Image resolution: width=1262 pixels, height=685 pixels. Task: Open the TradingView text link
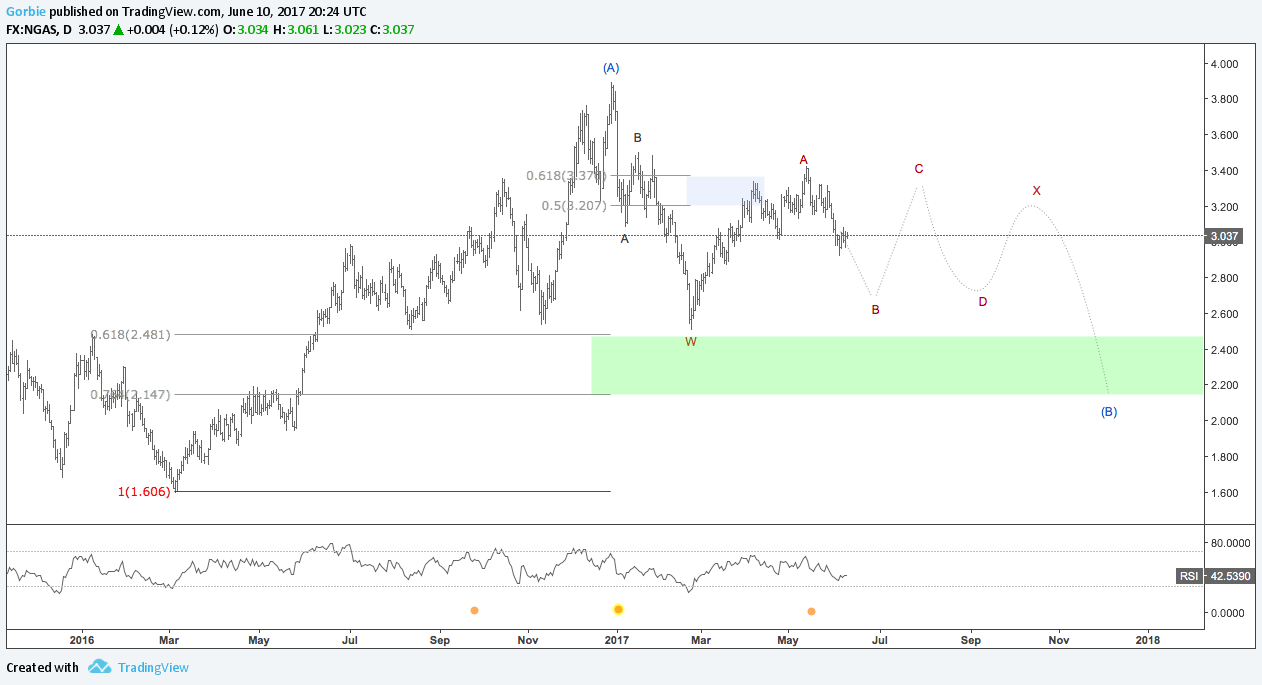(x=153, y=668)
